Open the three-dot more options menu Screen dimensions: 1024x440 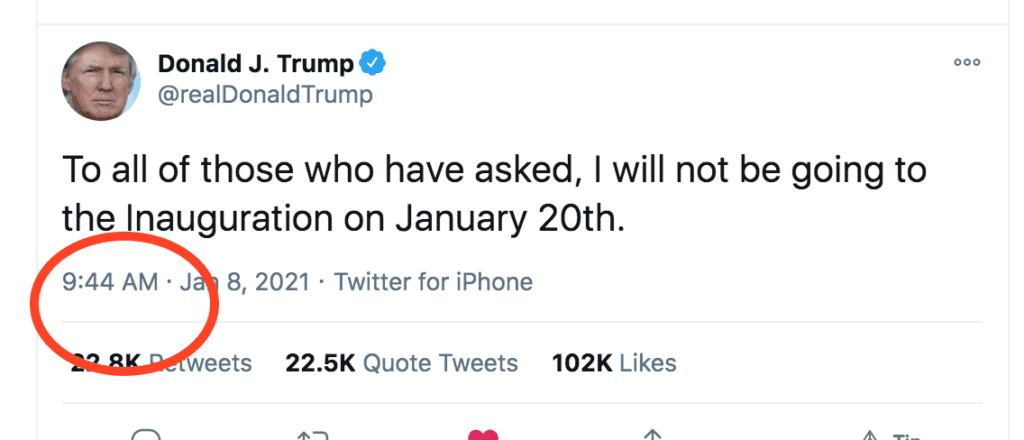click(x=967, y=62)
